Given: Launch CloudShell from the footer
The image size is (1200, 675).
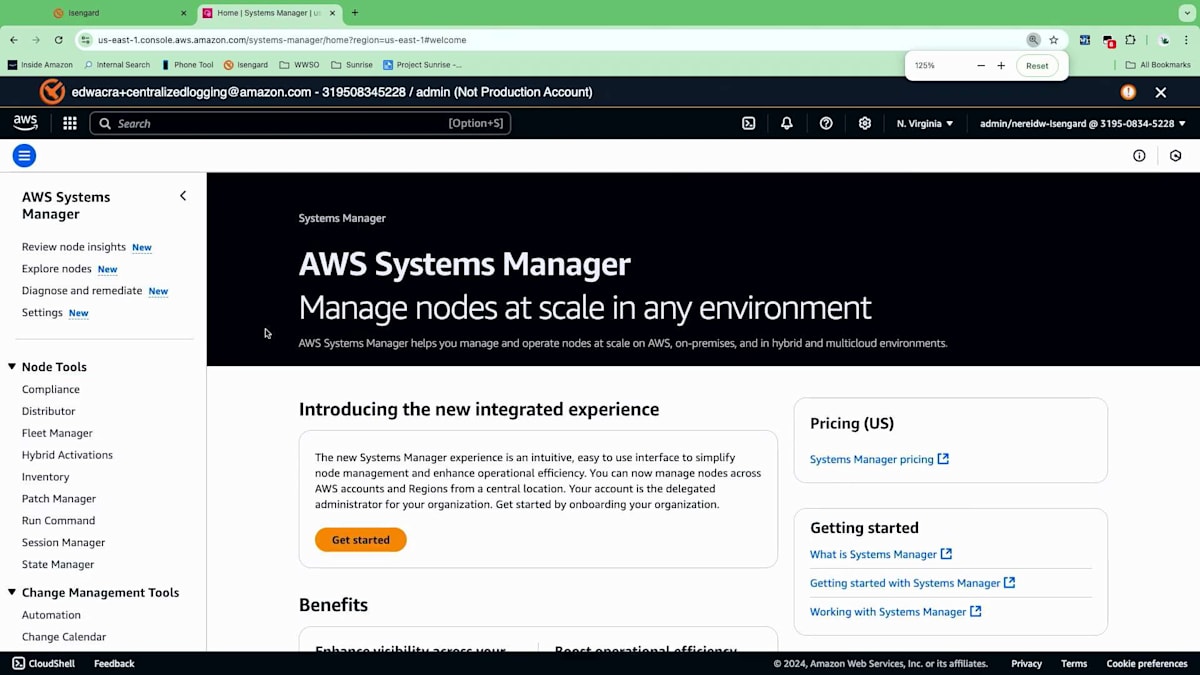Looking at the screenshot, I should click(45, 664).
